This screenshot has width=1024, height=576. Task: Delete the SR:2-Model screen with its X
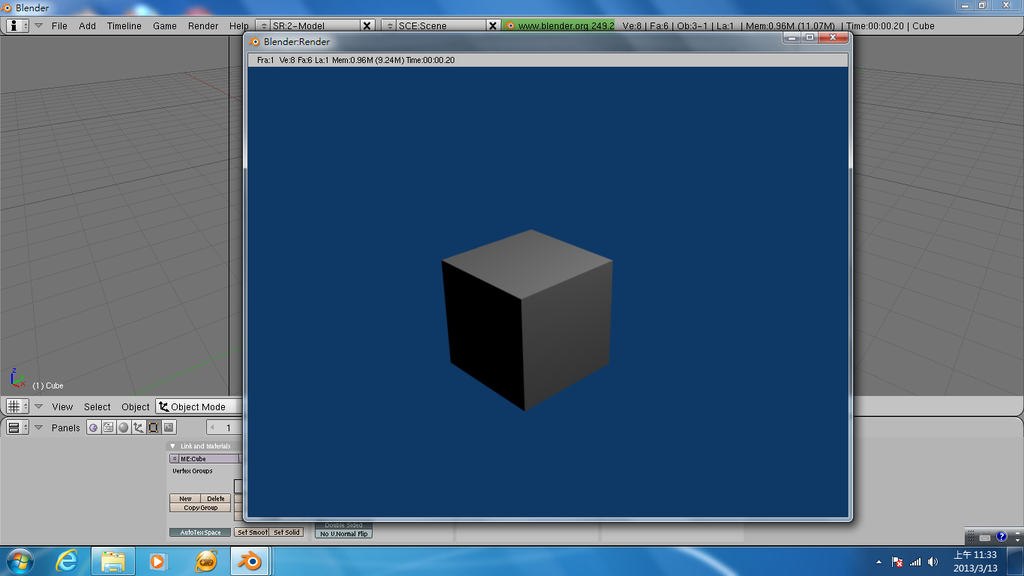pos(367,26)
